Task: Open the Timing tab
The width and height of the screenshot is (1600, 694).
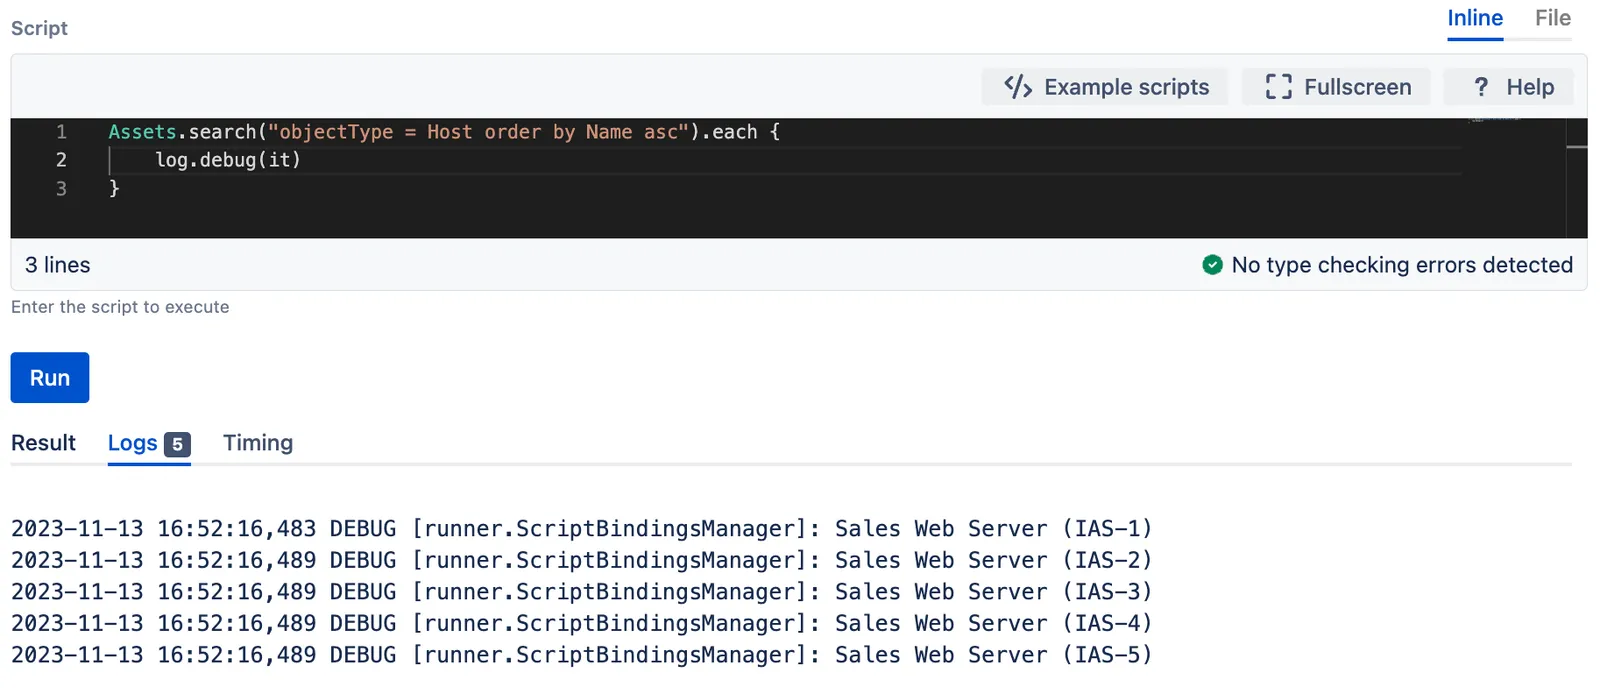Action: pyautogui.click(x=258, y=443)
